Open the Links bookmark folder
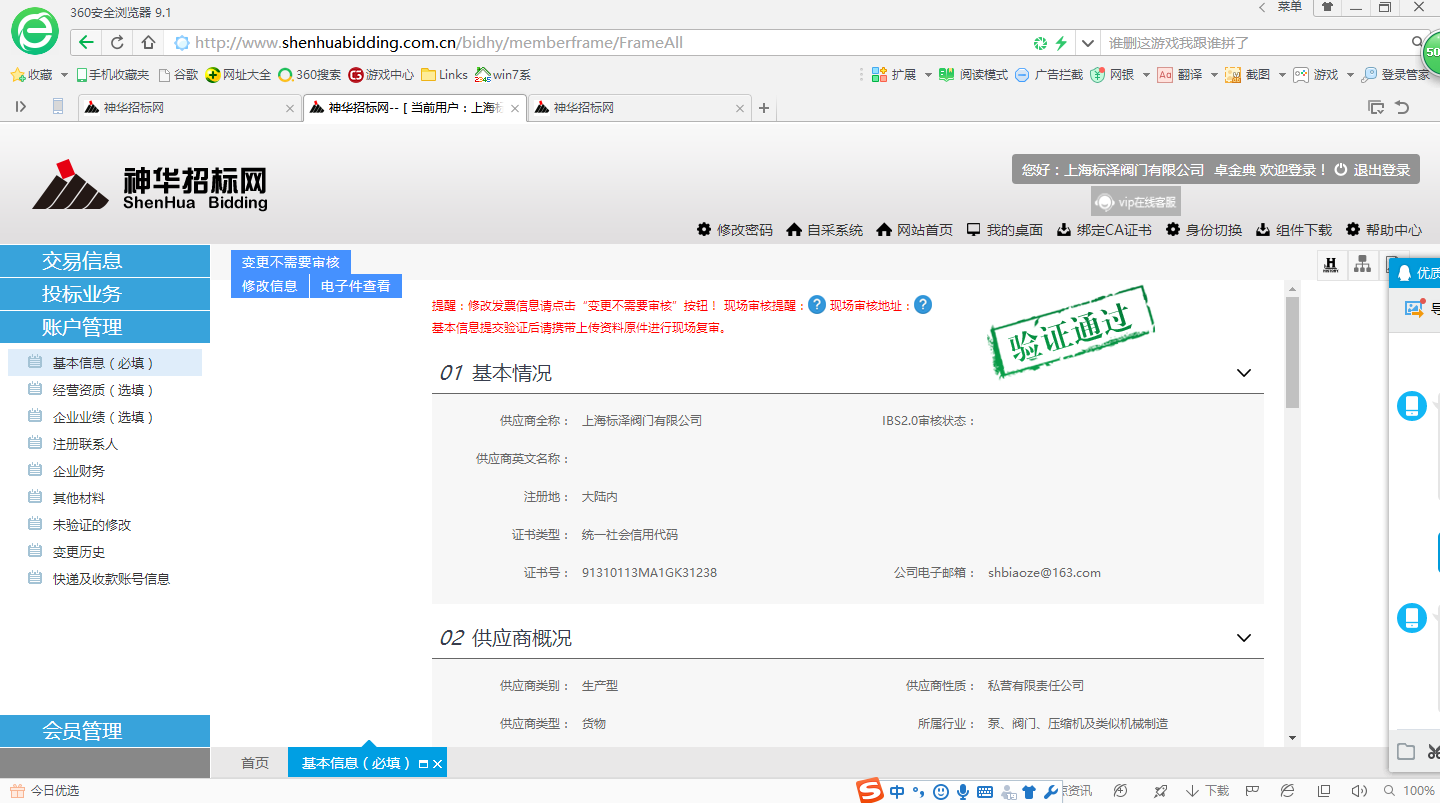The width and height of the screenshot is (1440, 803). pyautogui.click(x=444, y=75)
